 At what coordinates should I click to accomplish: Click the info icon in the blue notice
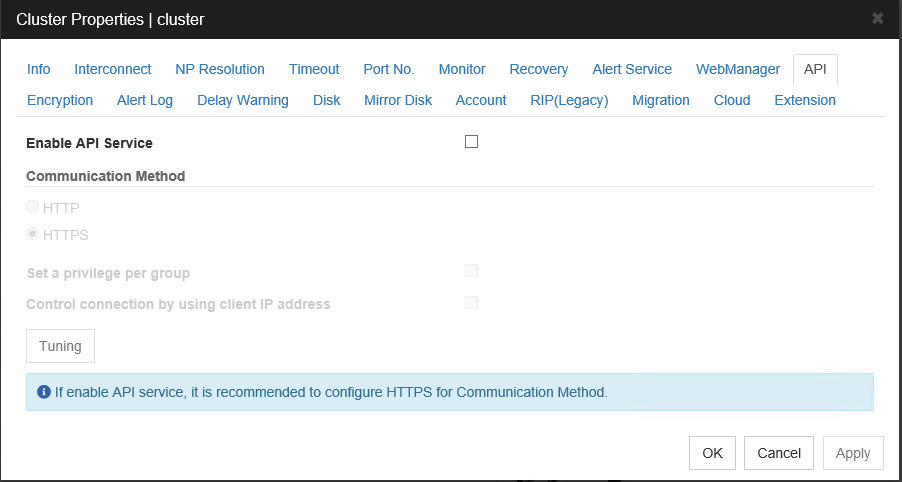click(x=43, y=392)
